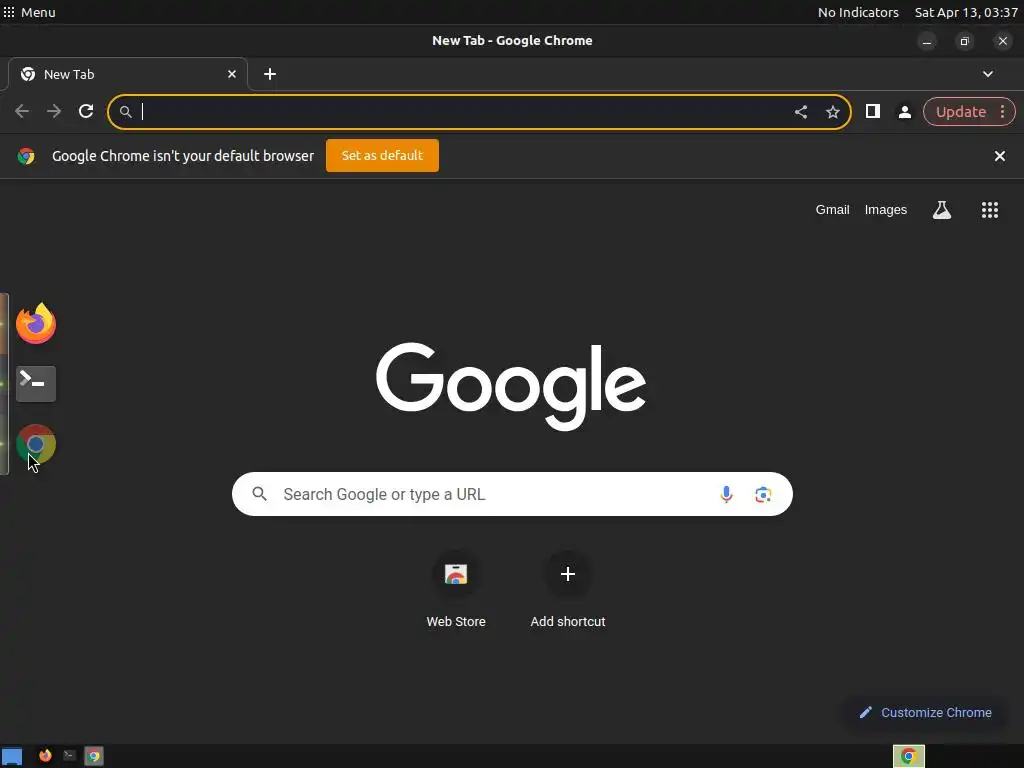Select Chrome window in bottom taskbar

94,756
